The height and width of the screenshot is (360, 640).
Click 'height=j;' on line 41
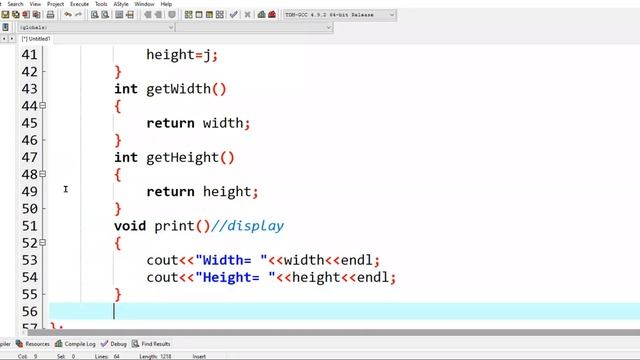(x=182, y=55)
